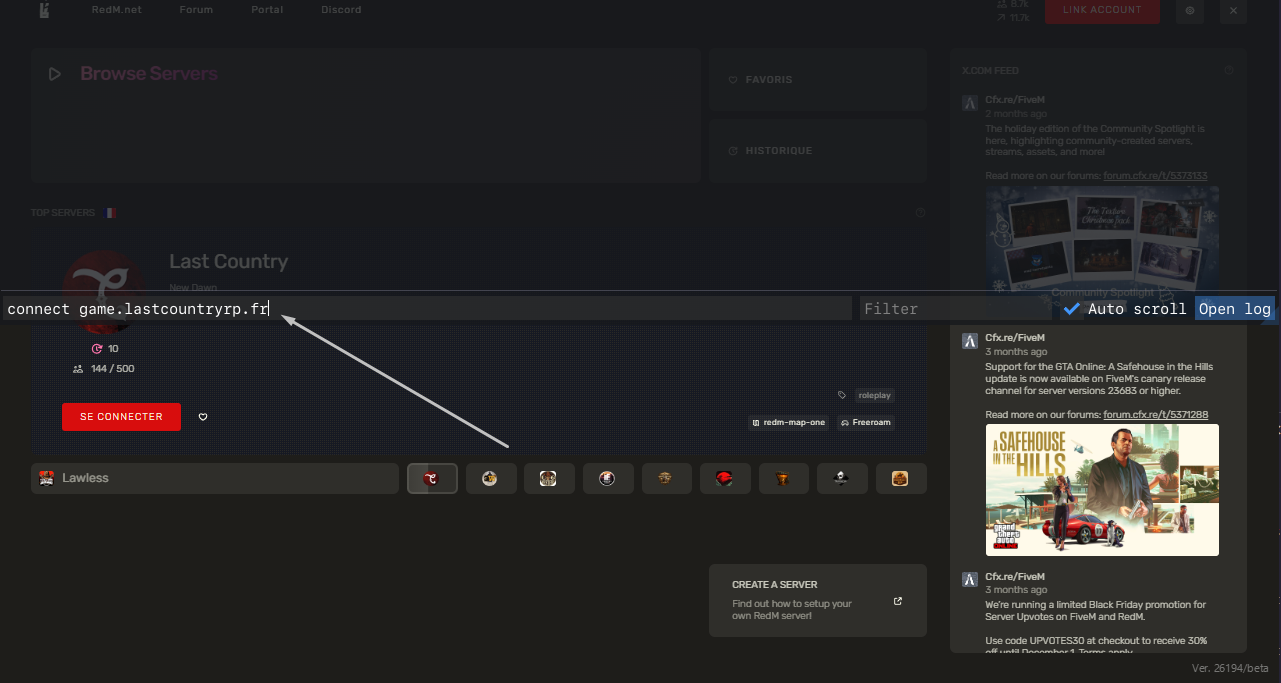Image resolution: width=1281 pixels, height=683 pixels.
Task: Open the Forum menu item
Action: click(196, 10)
